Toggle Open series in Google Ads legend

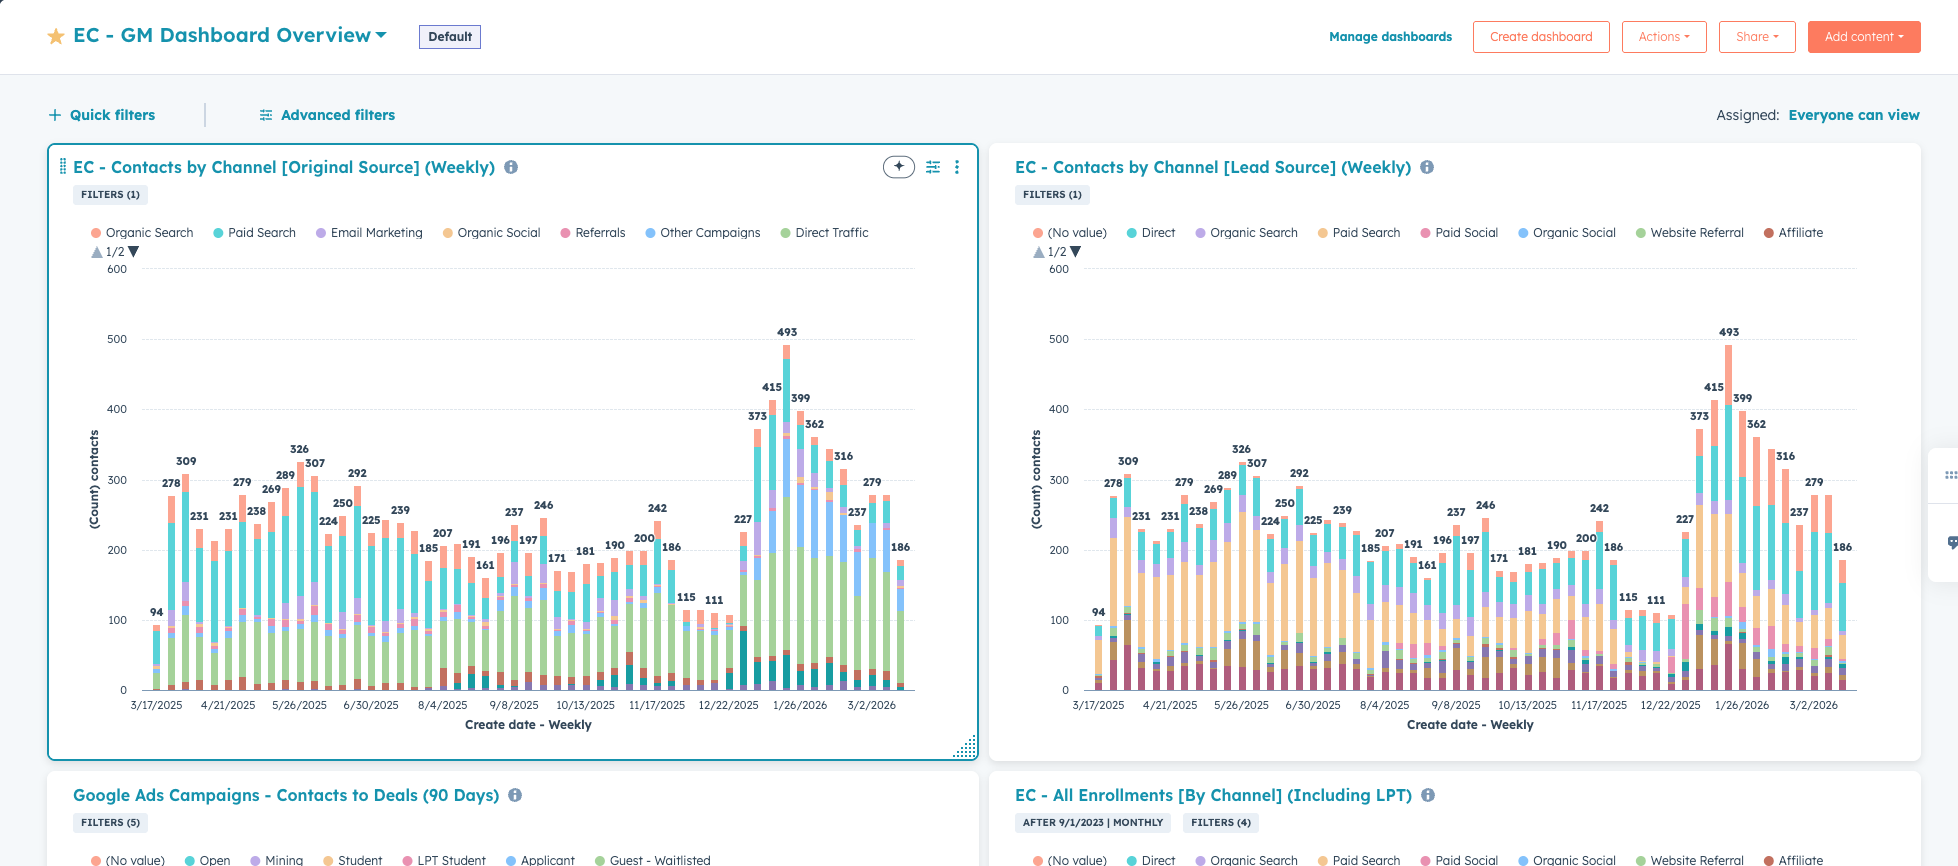[208, 860]
